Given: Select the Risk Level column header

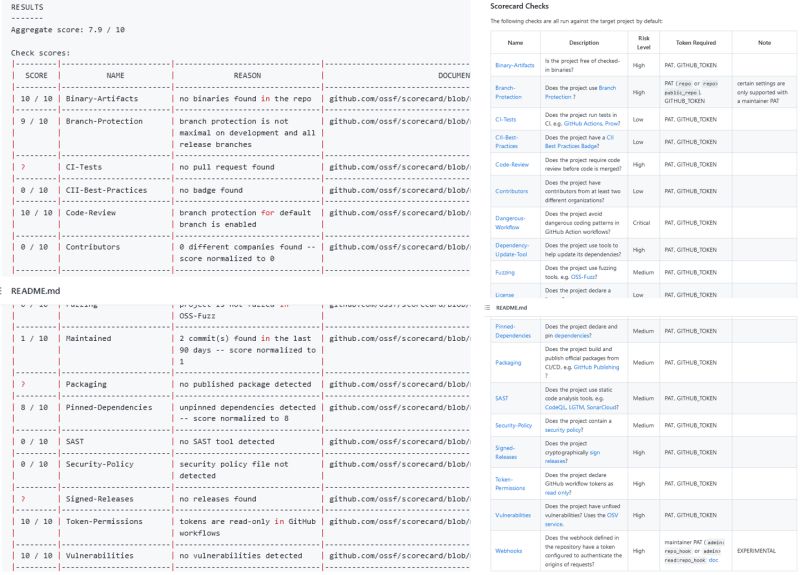Looking at the screenshot, I should 643,42.
